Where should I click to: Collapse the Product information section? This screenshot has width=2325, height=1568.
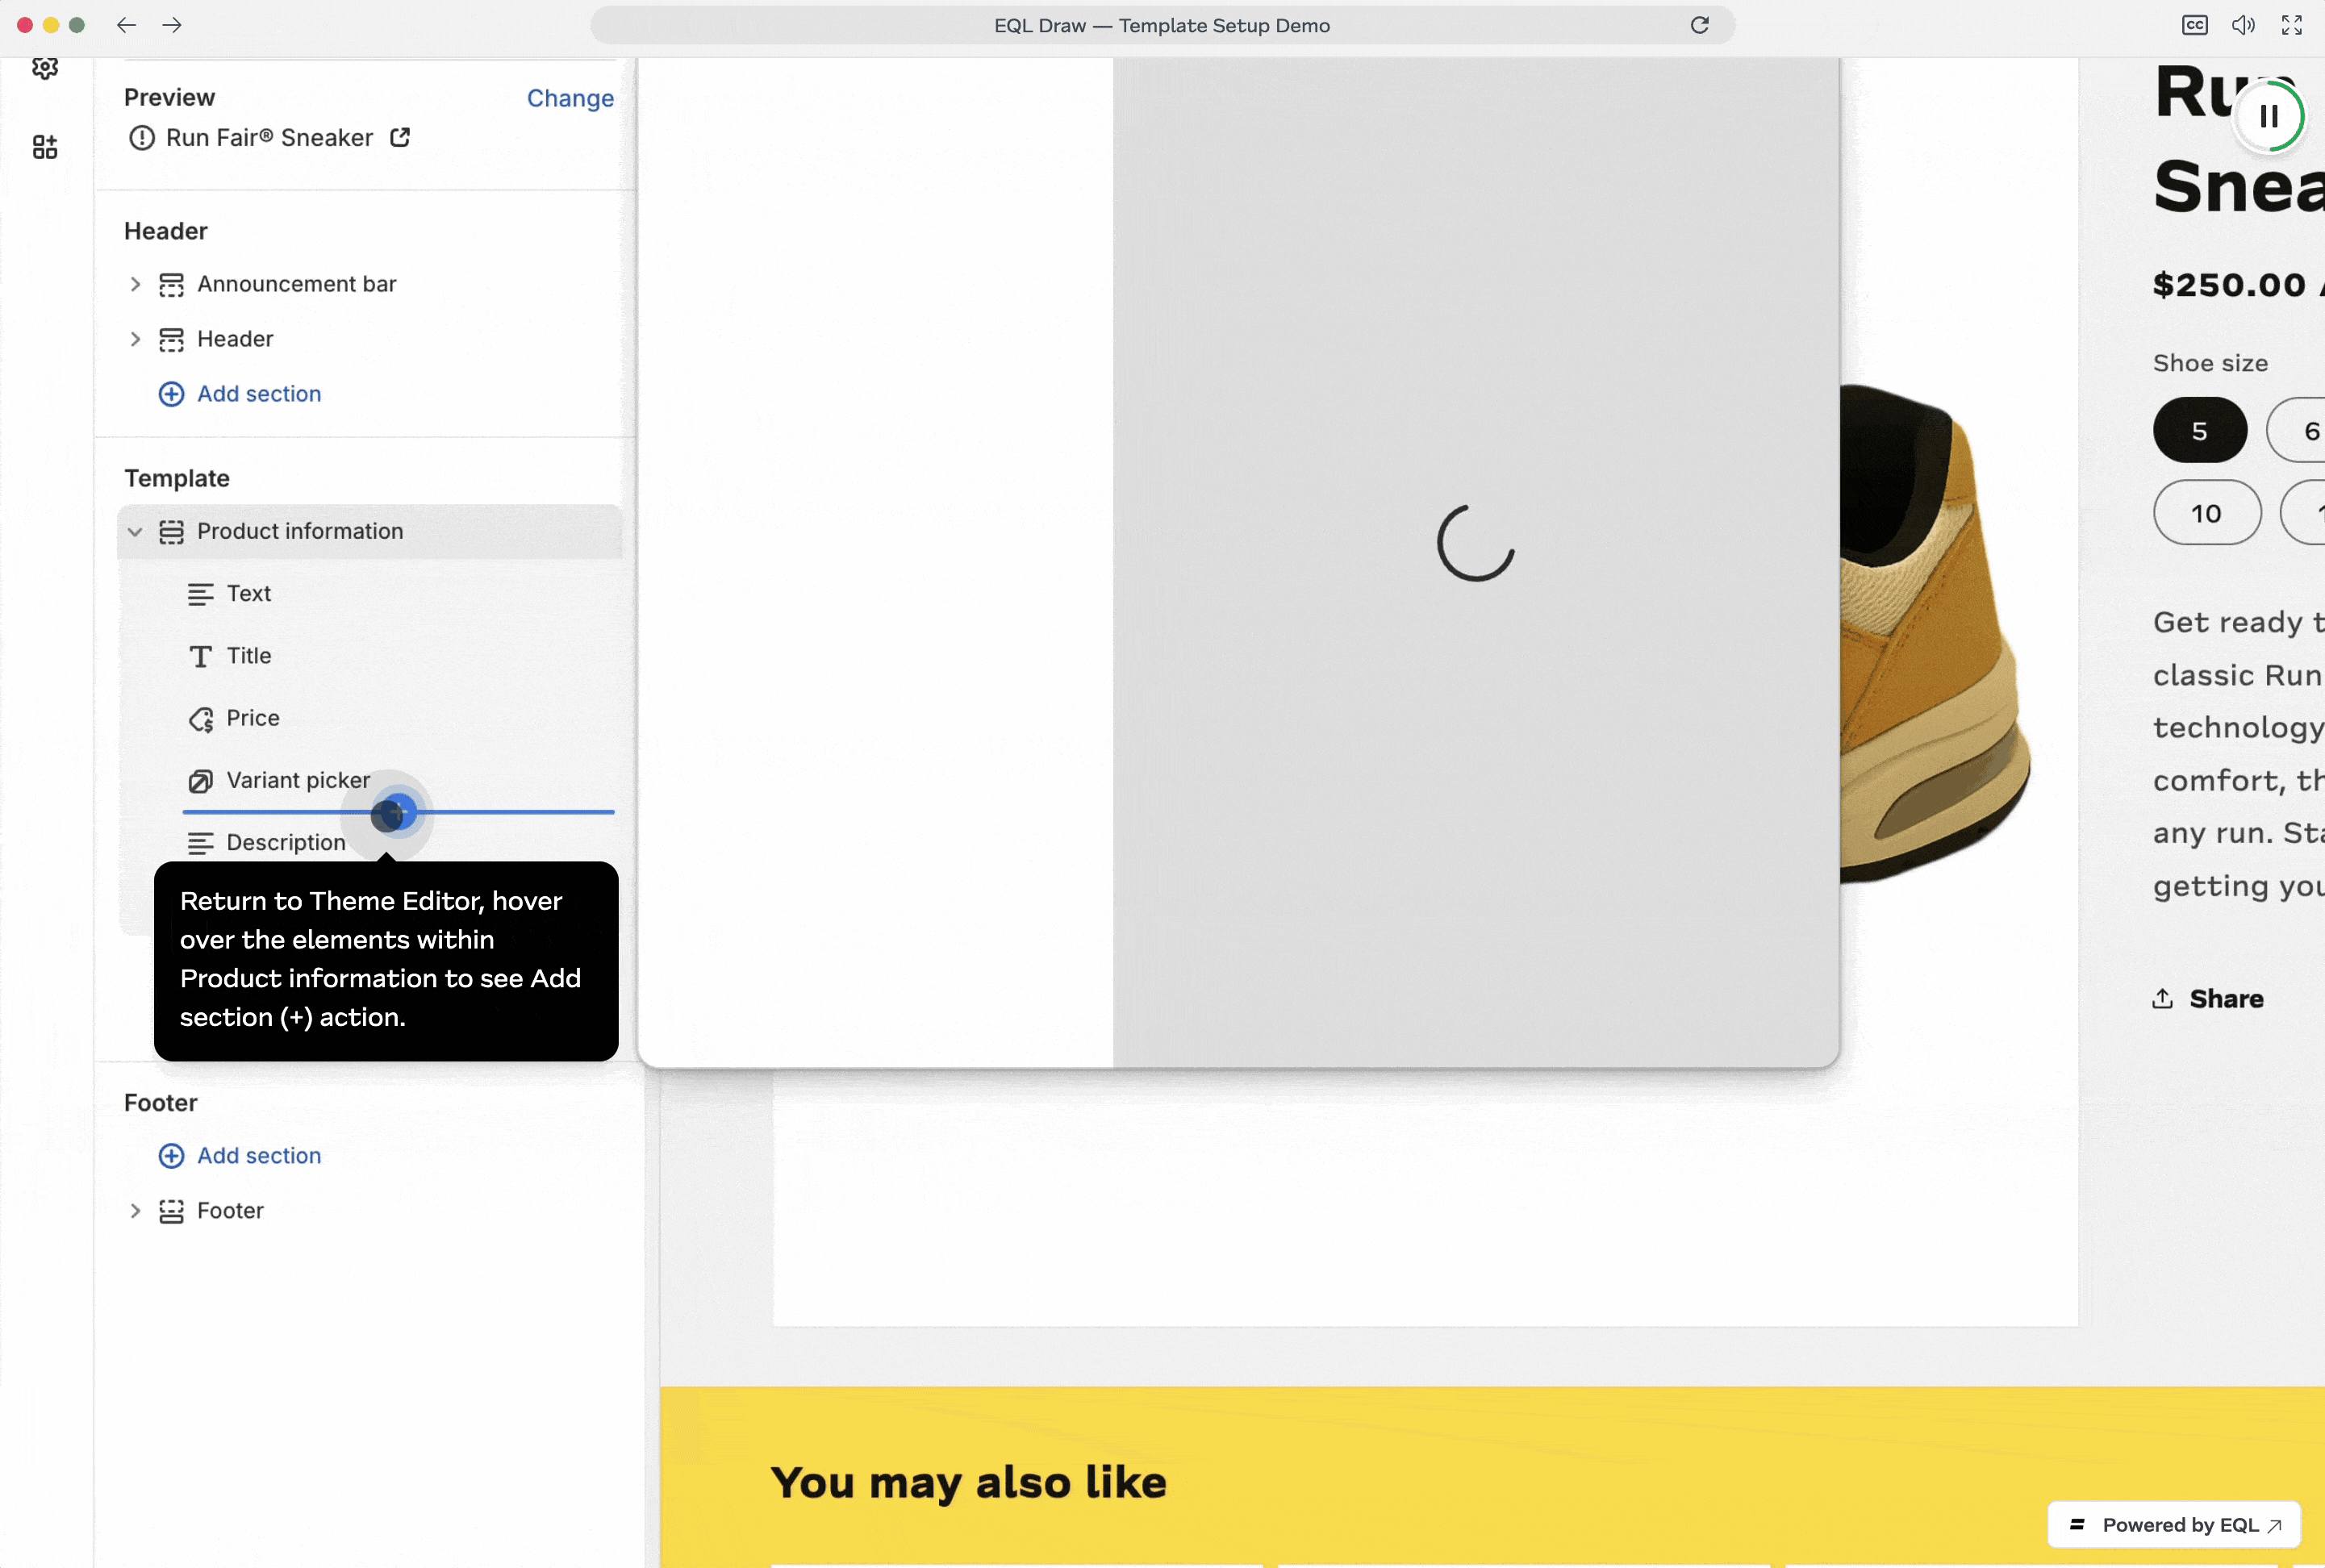[135, 532]
